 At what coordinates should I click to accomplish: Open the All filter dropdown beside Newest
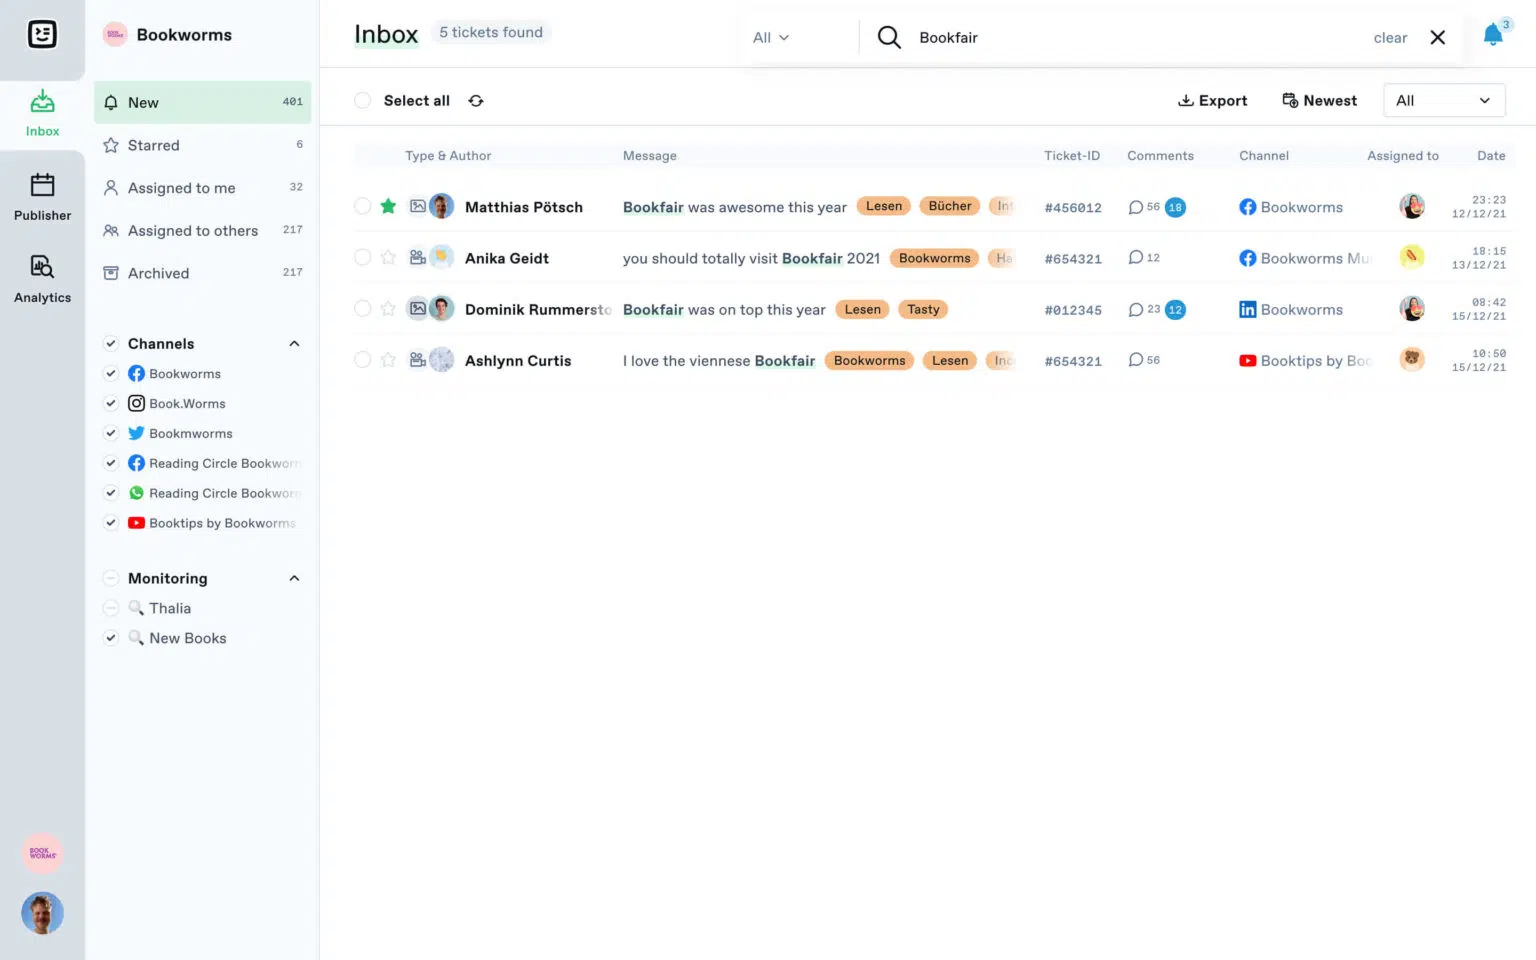tap(1443, 101)
